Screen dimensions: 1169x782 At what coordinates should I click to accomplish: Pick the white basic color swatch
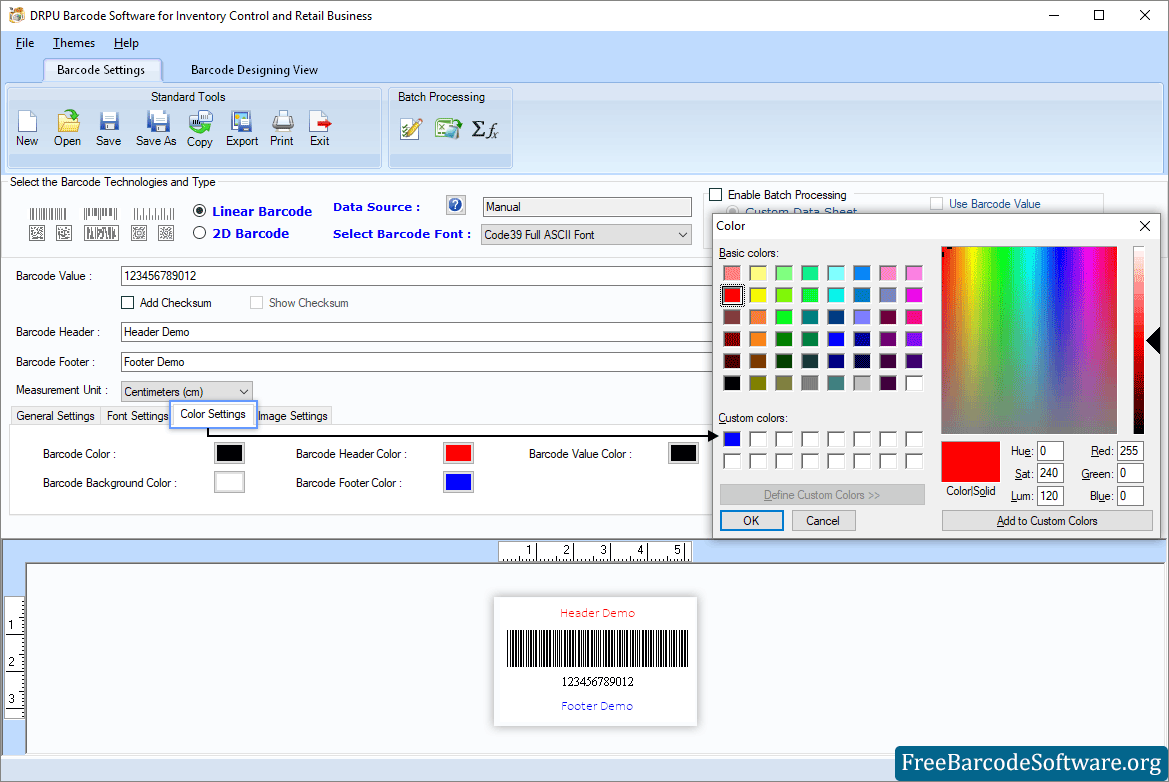point(914,383)
